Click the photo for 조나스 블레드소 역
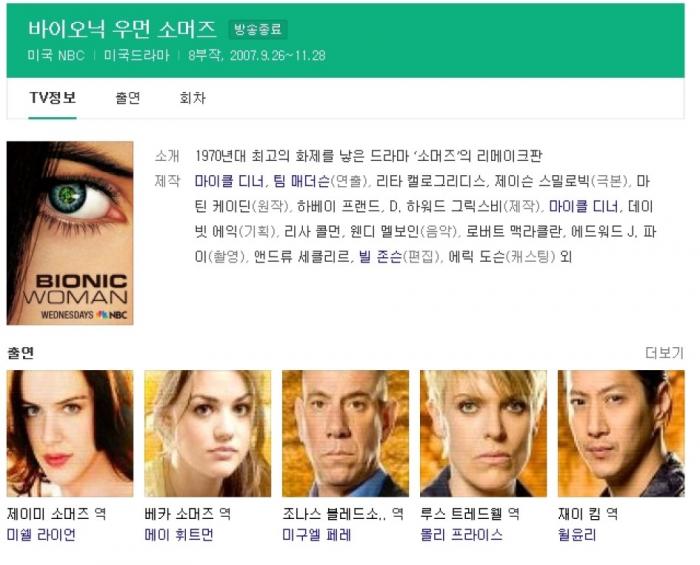The width and height of the screenshot is (700, 565). pyautogui.click(x=346, y=433)
